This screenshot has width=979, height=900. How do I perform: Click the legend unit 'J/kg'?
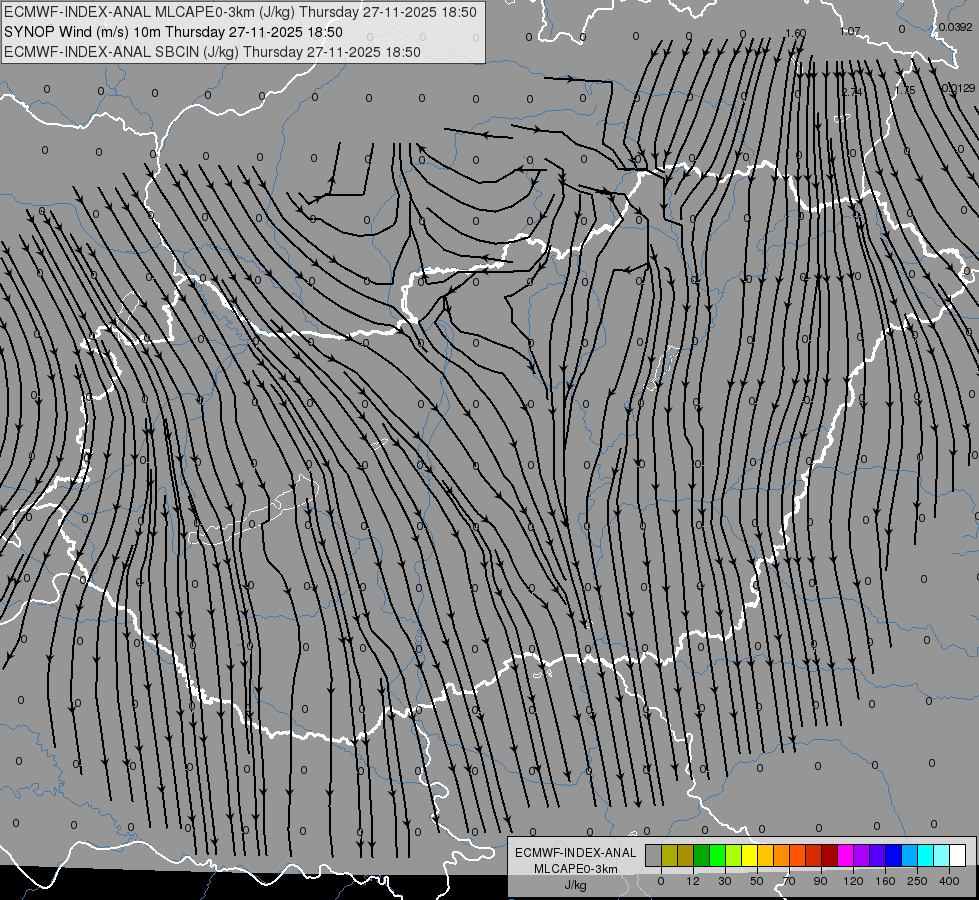tap(576, 885)
